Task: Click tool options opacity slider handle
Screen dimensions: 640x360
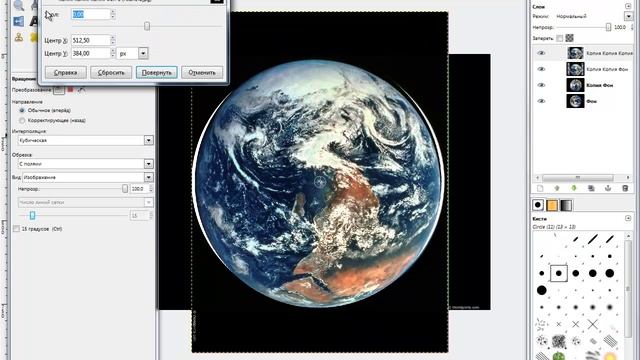Action: (125, 189)
